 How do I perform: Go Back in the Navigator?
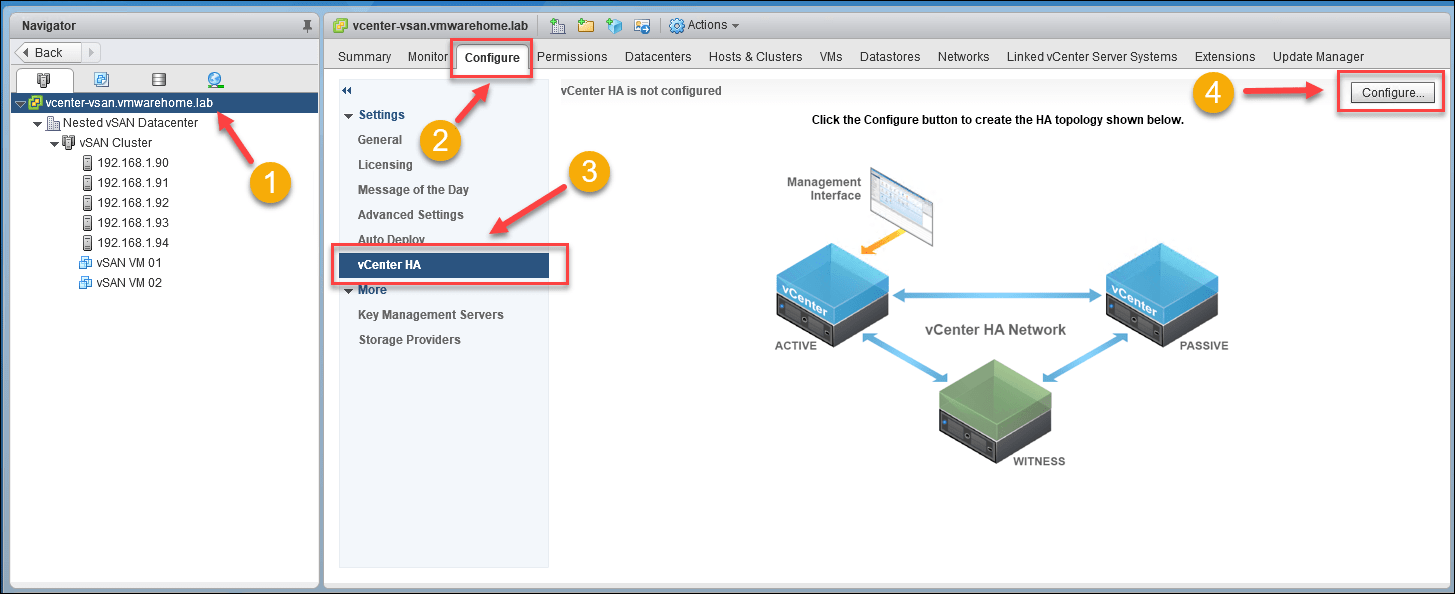[x=49, y=53]
